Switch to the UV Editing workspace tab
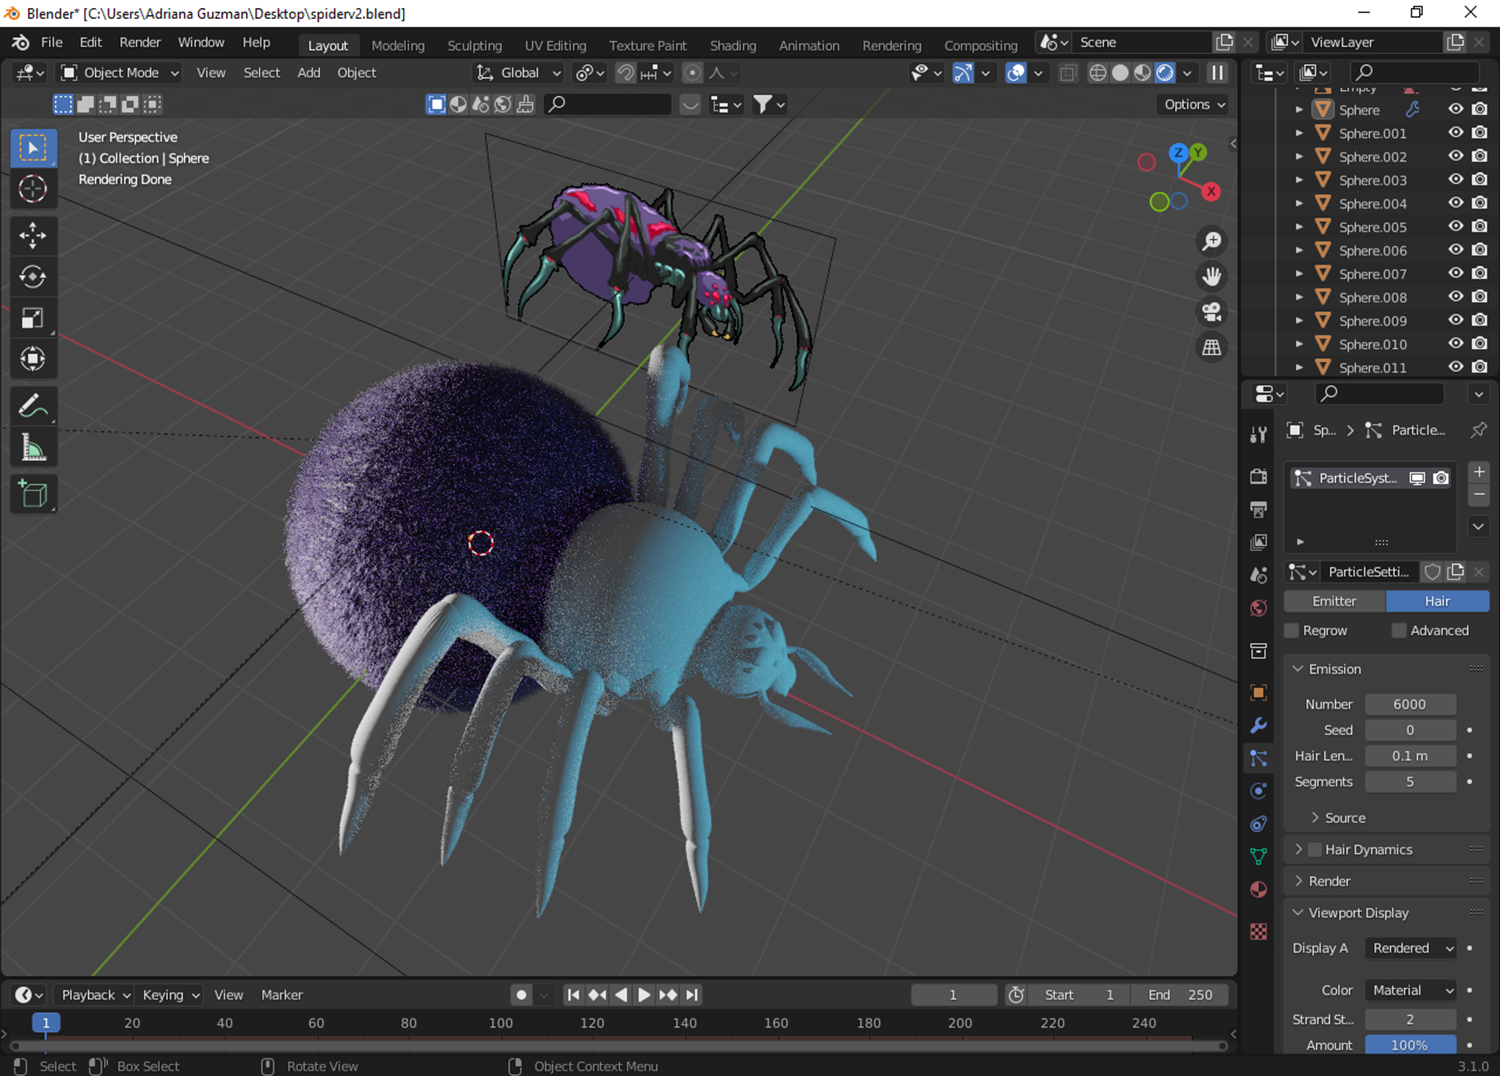The width and height of the screenshot is (1500, 1076). [x=555, y=45]
